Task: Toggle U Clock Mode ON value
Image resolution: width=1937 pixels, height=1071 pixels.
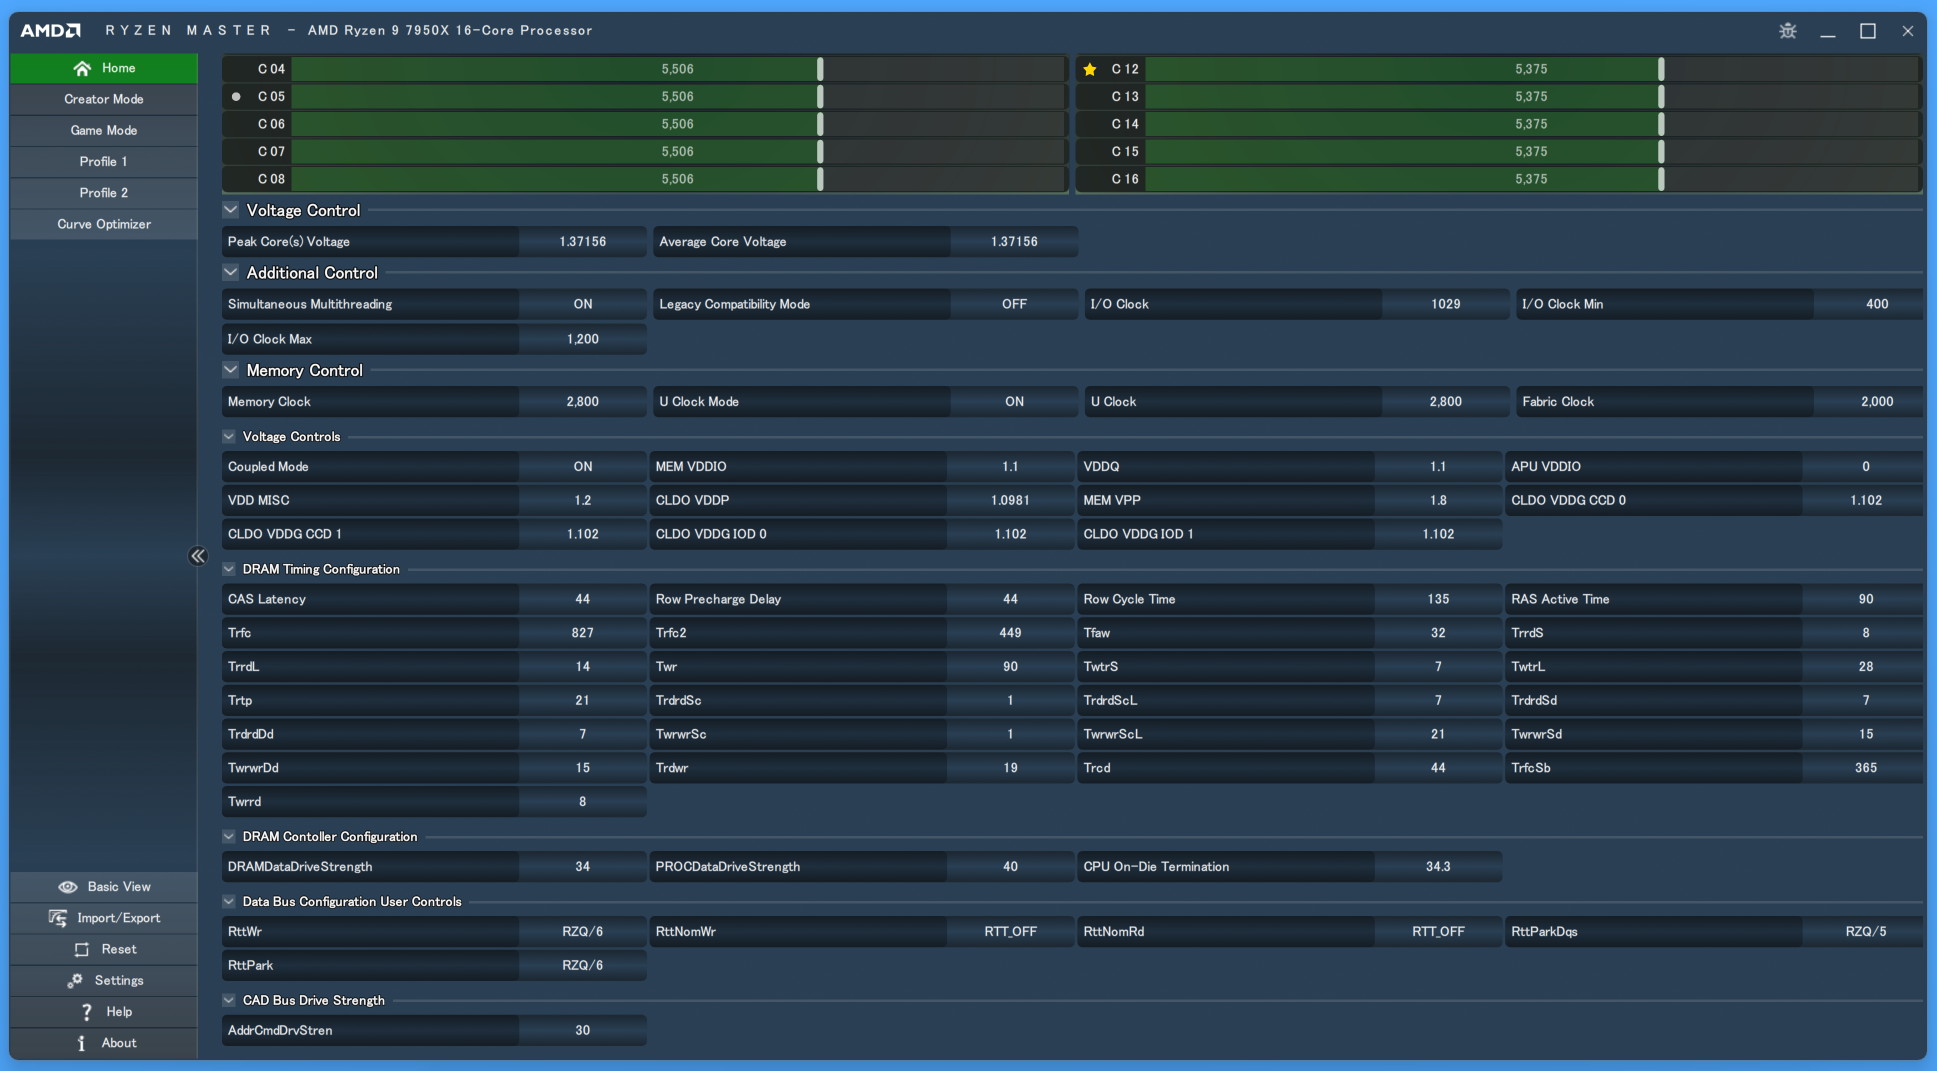Action: point(1014,401)
